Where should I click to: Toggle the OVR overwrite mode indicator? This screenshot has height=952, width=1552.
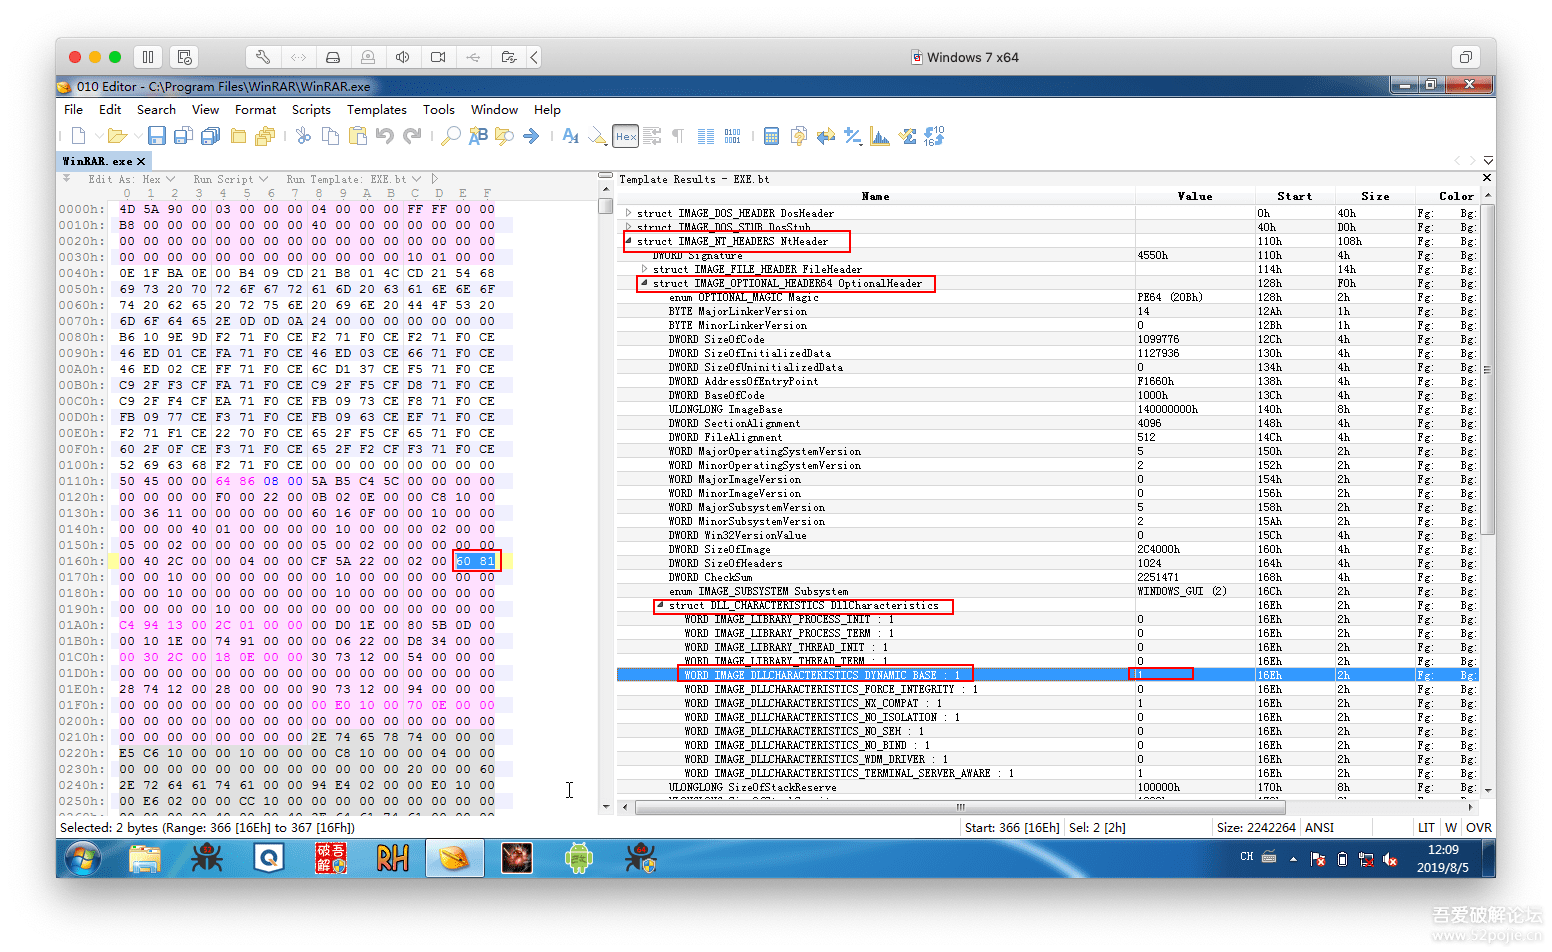point(1479,827)
